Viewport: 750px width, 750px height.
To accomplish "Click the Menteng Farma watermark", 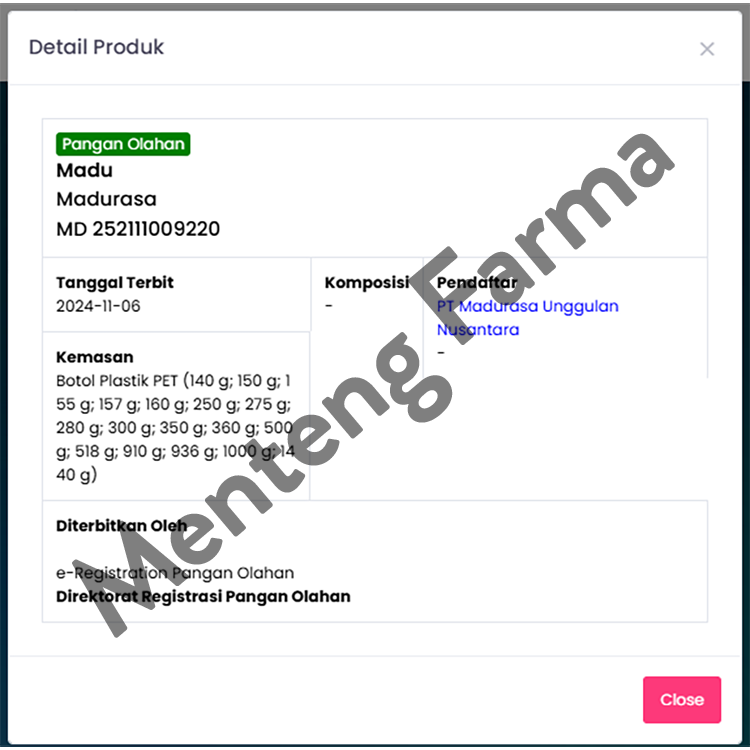I will coord(374,385).
